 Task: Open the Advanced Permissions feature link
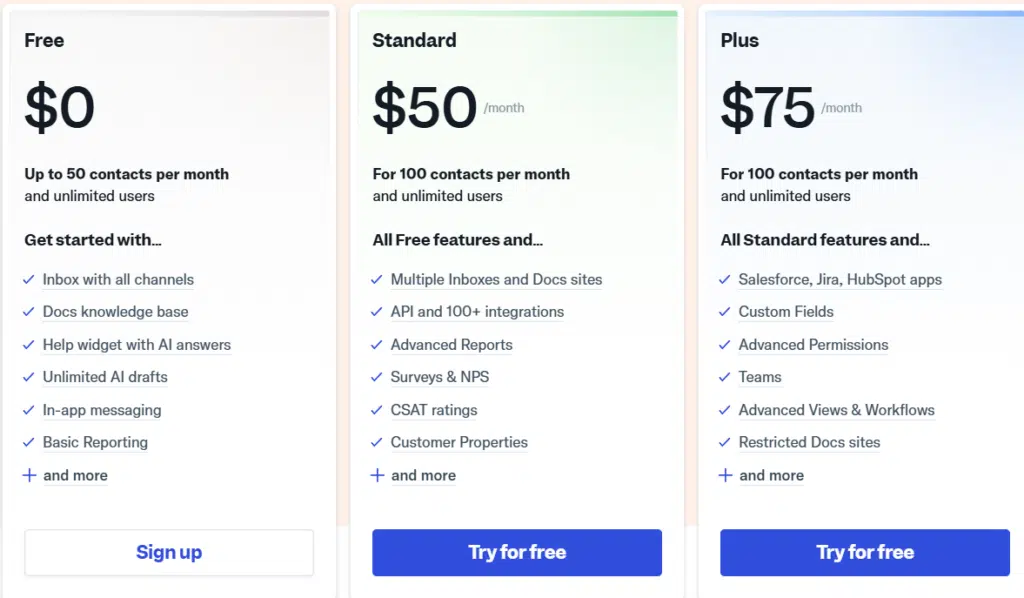tap(813, 345)
